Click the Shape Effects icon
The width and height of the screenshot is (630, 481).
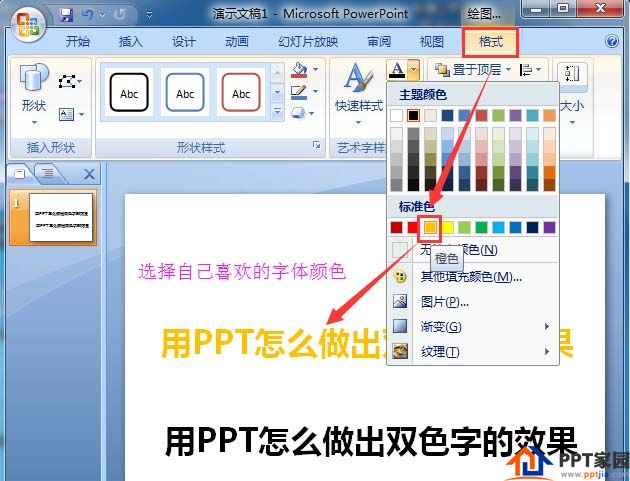coord(298,113)
